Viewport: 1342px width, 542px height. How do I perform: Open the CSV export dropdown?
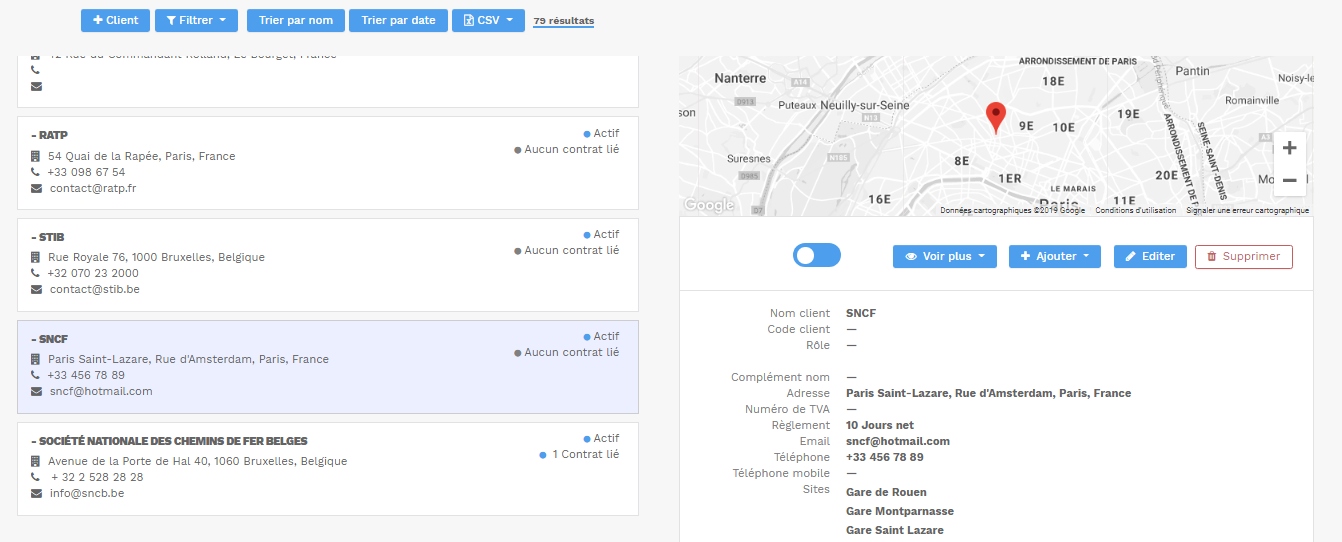[488, 20]
